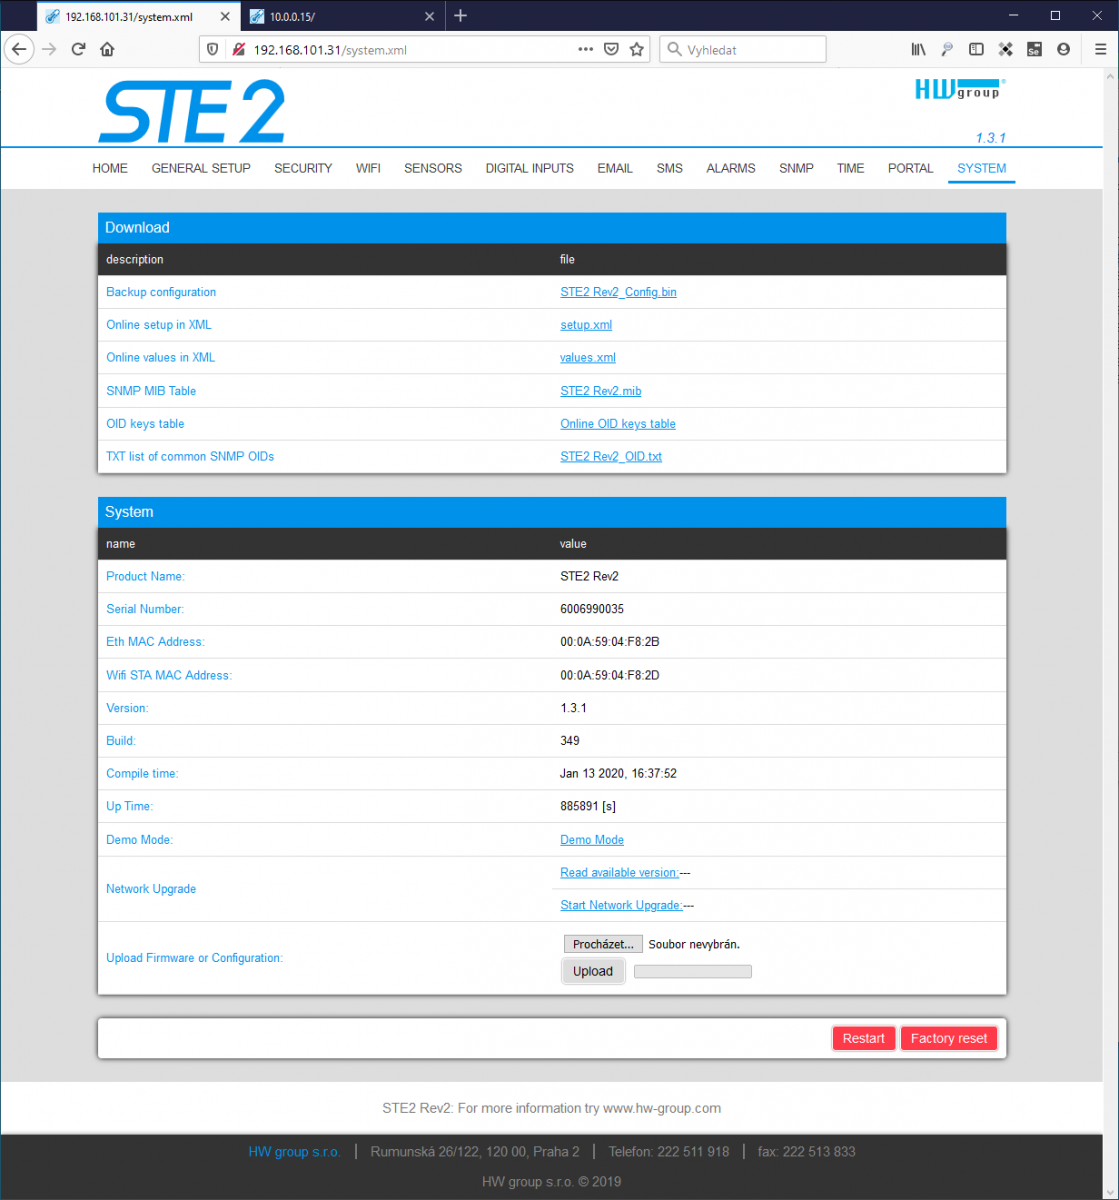
Task: Navigate to the SENSORS page
Action: [433, 168]
